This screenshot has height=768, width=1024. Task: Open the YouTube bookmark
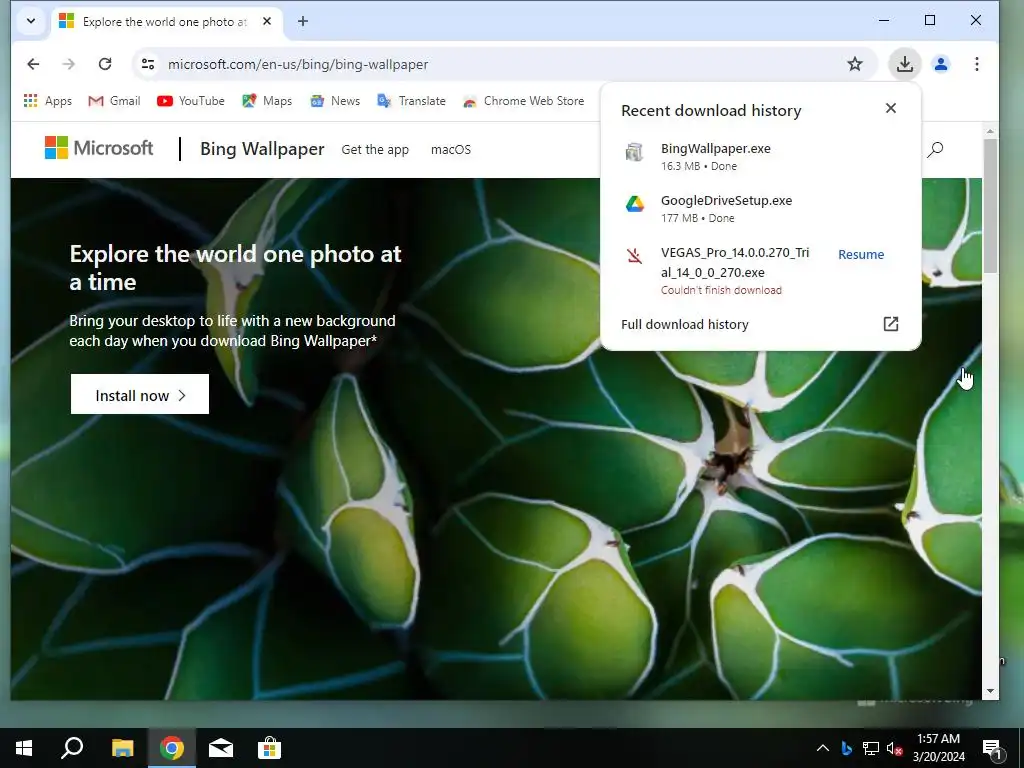191,101
